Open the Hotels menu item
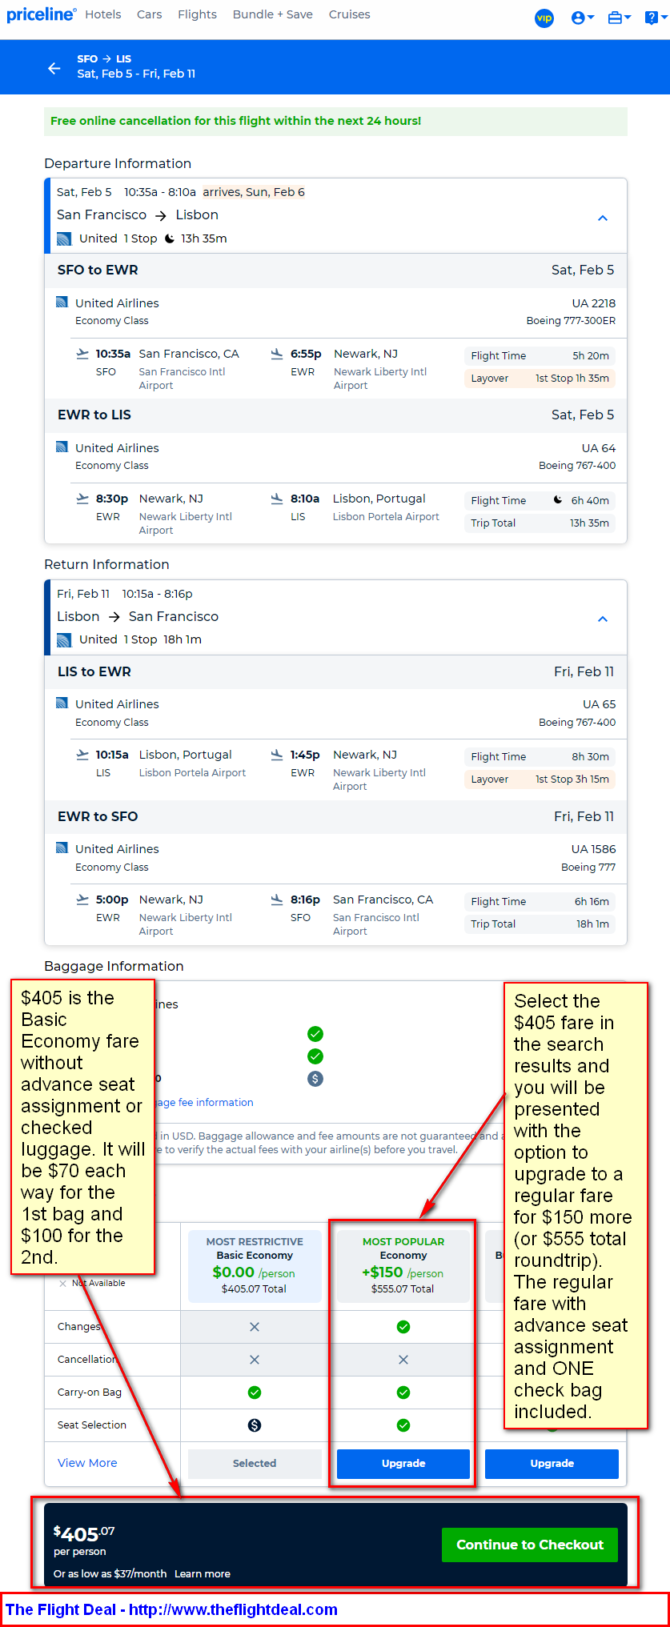This screenshot has width=670, height=1627. [103, 15]
